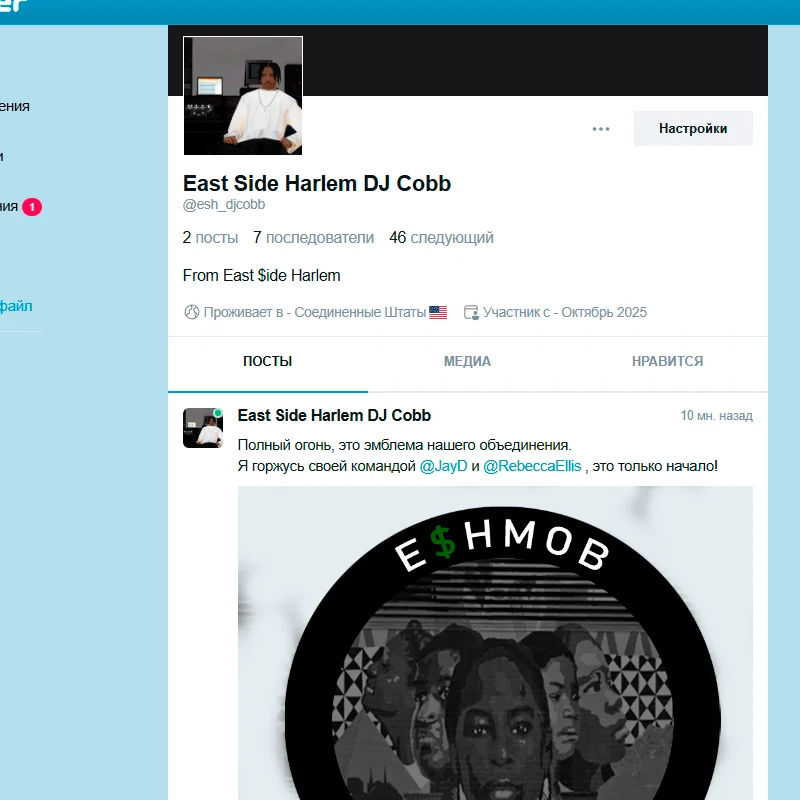
Task: View the 46 следующий following list
Action: click(441, 238)
